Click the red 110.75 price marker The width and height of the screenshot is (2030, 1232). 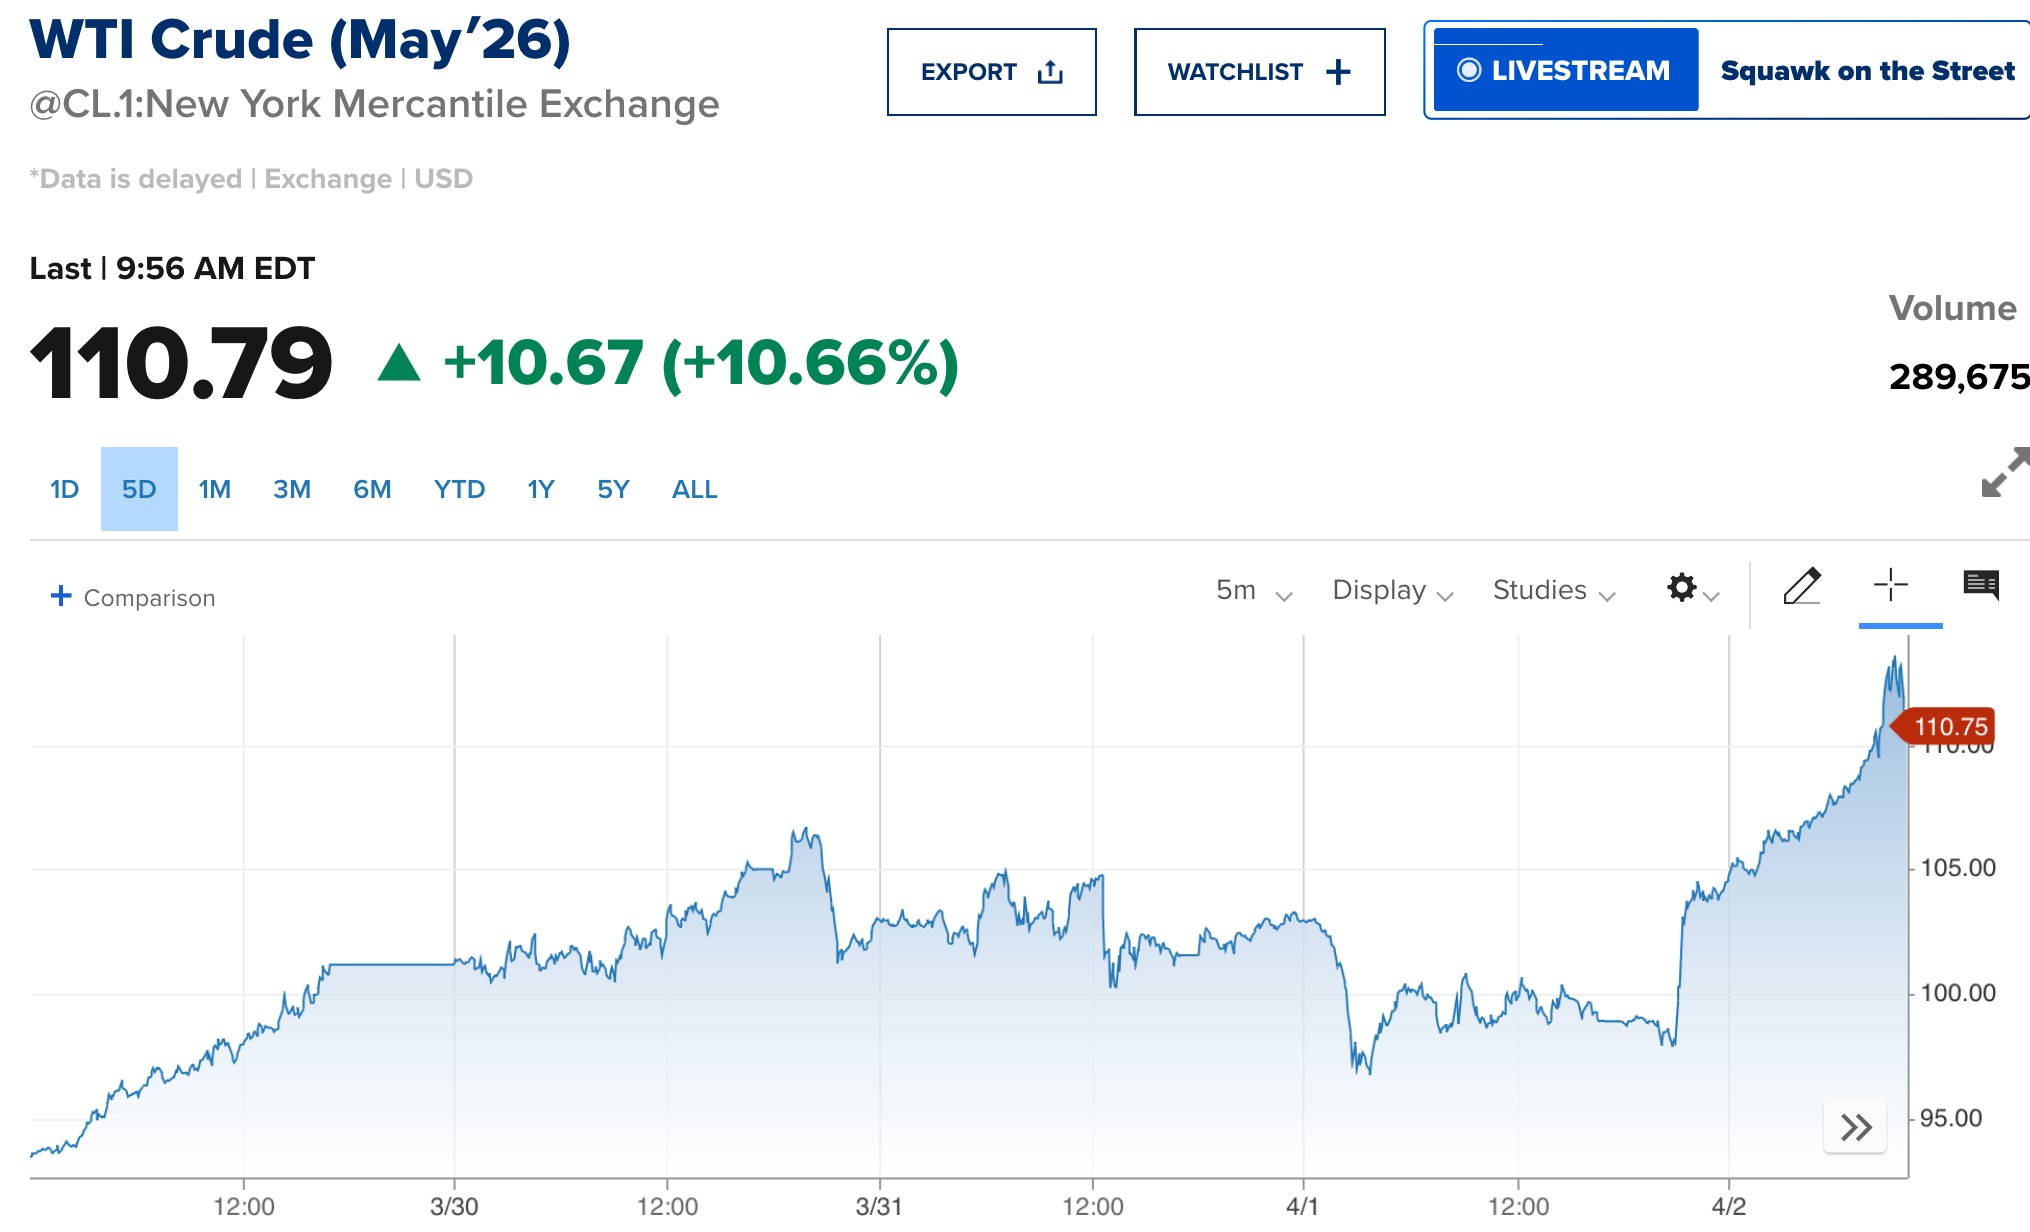point(1948,727)
